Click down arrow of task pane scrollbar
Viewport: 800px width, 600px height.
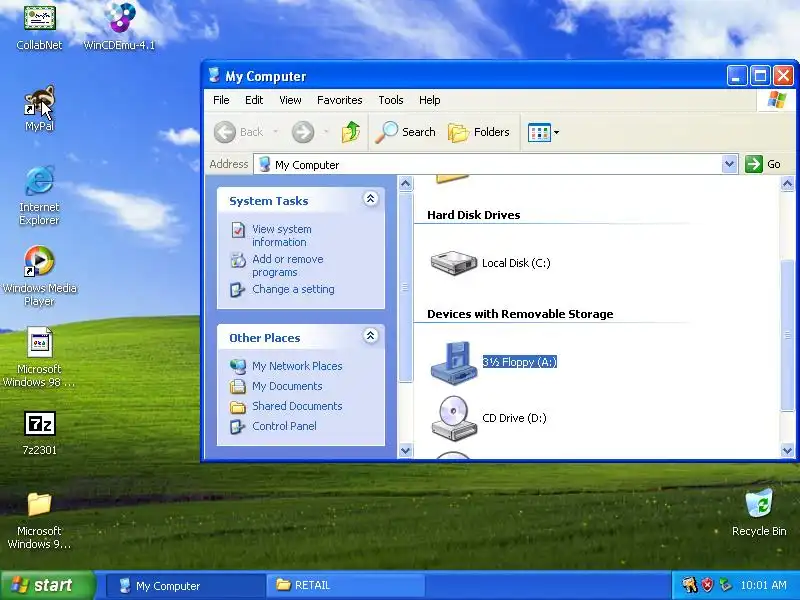(x=406, y=451)
